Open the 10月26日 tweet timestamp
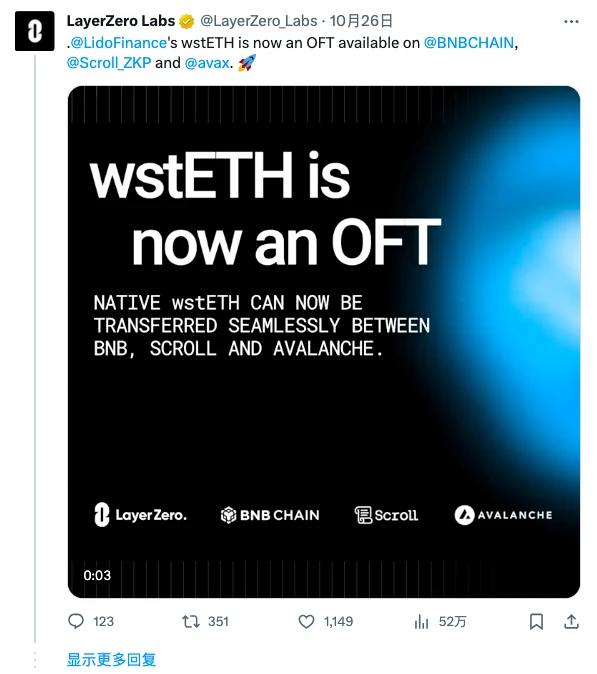 click(x=361, y=21)
